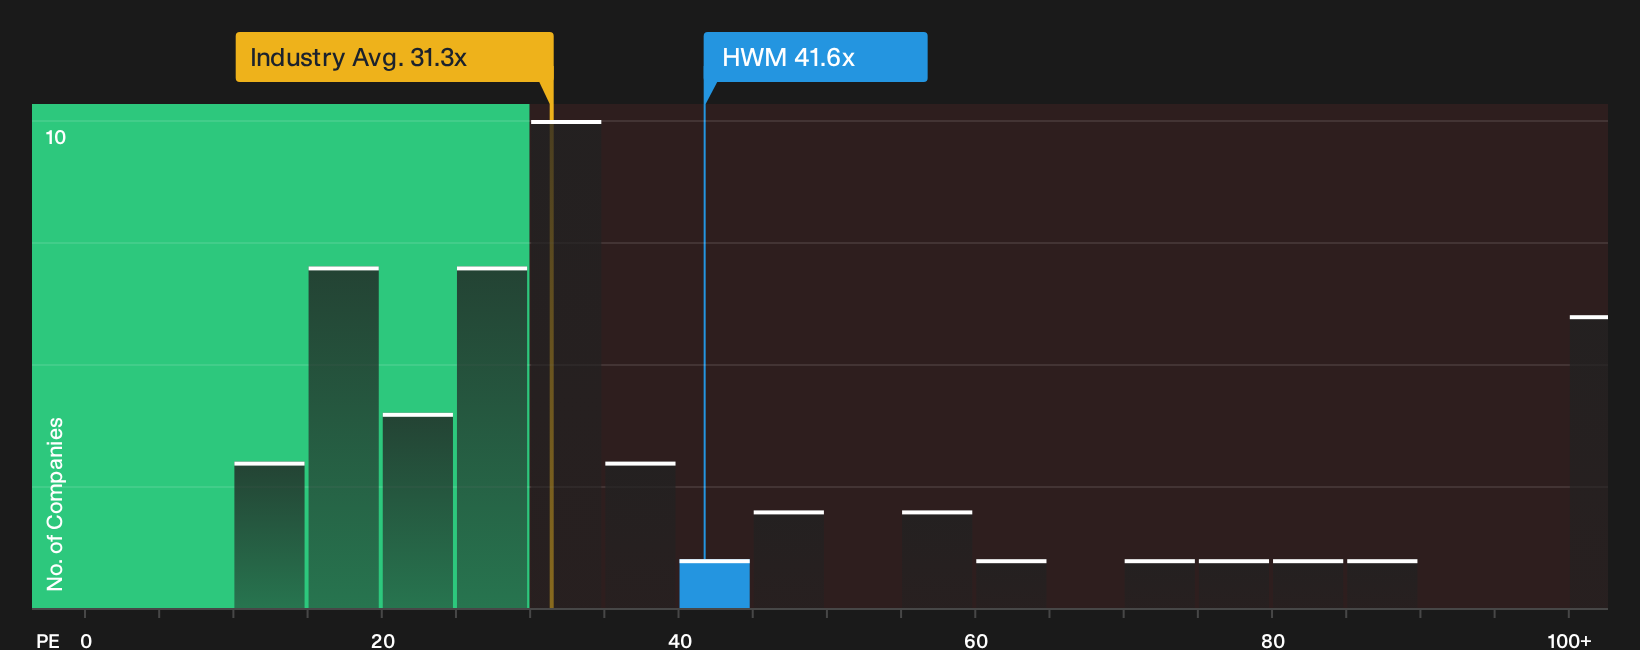Click the '0' x-axis tick label
Viewport: 1640px width, 650px height.
click(x=86, y=641)
